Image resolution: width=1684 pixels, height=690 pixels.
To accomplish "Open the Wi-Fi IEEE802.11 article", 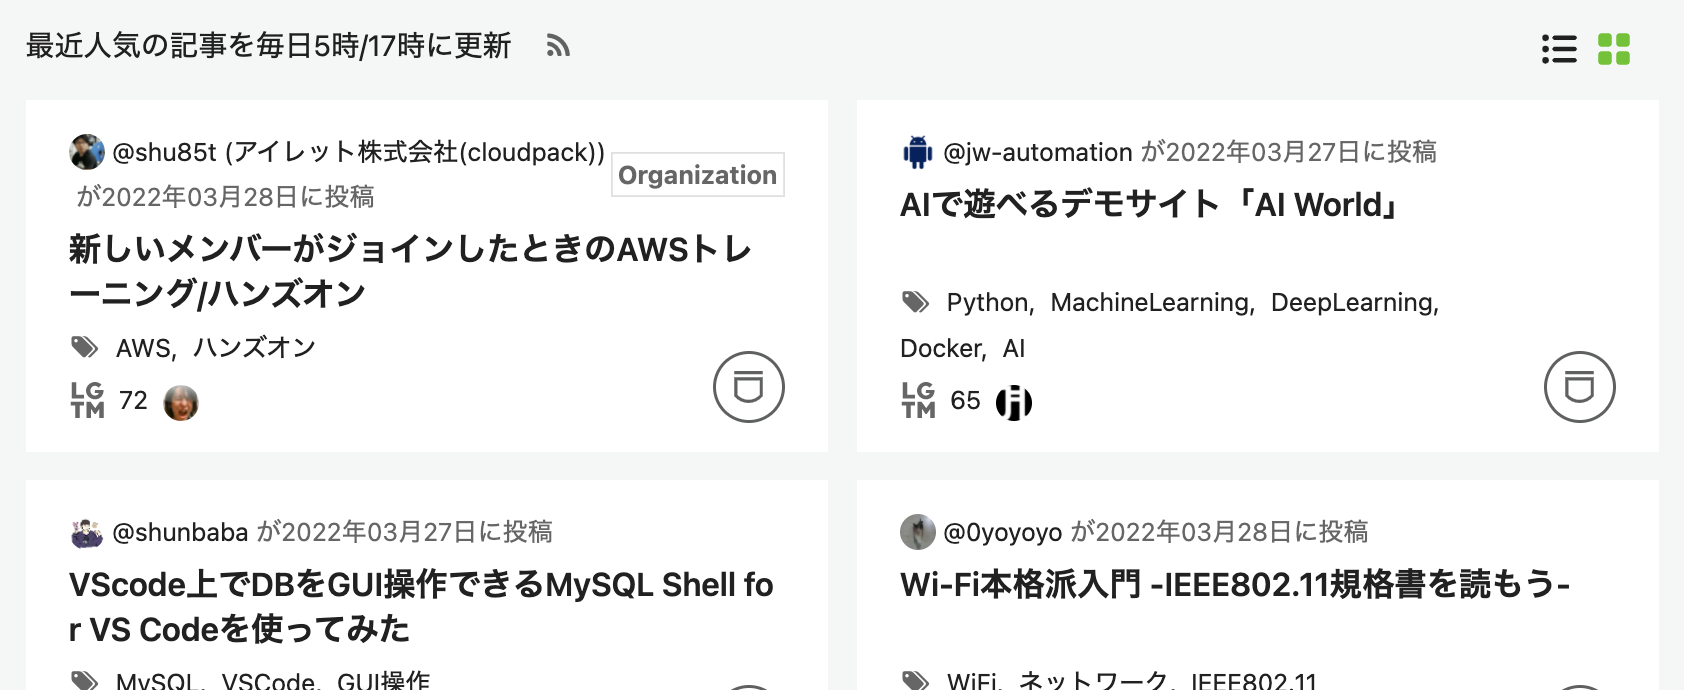I will click(1235, 585).
